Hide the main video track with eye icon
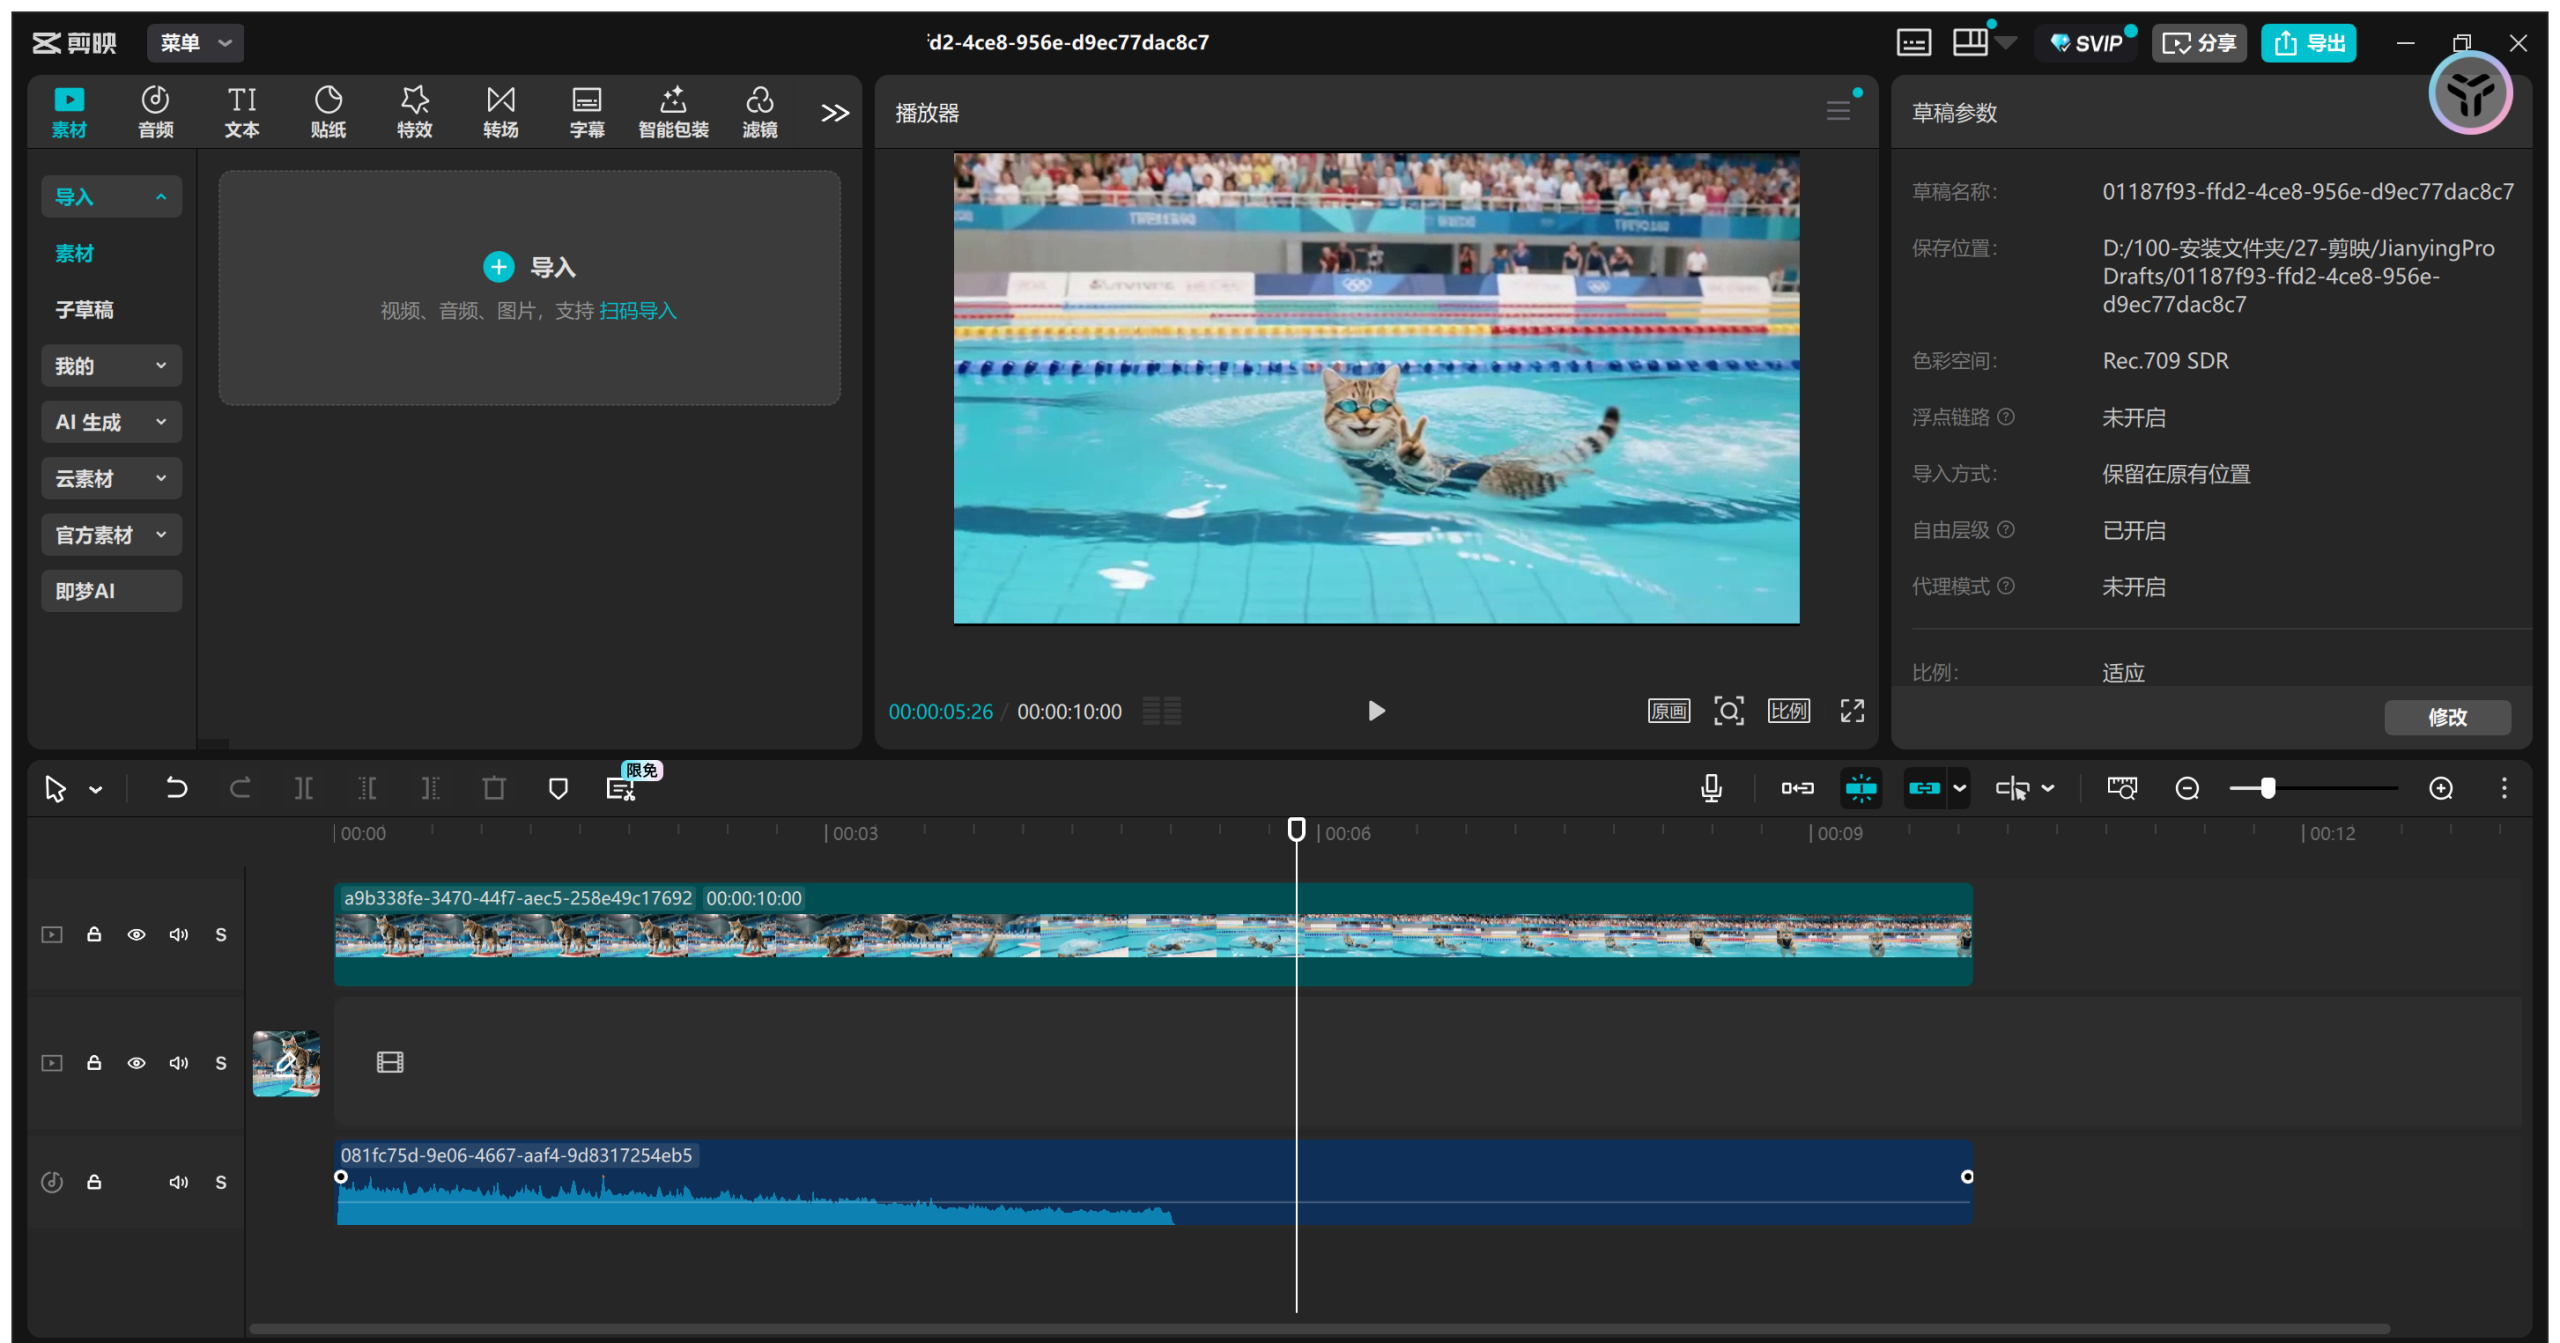 point(136,934)
